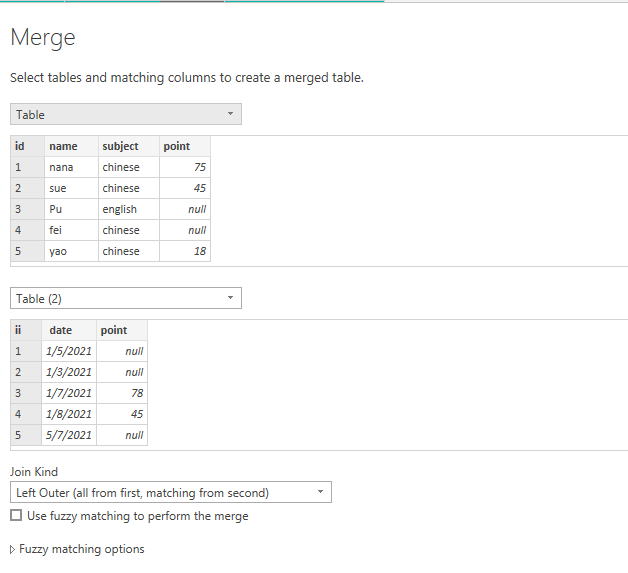Select the id column header in first table
628x573 pixels.
(28, 146)
